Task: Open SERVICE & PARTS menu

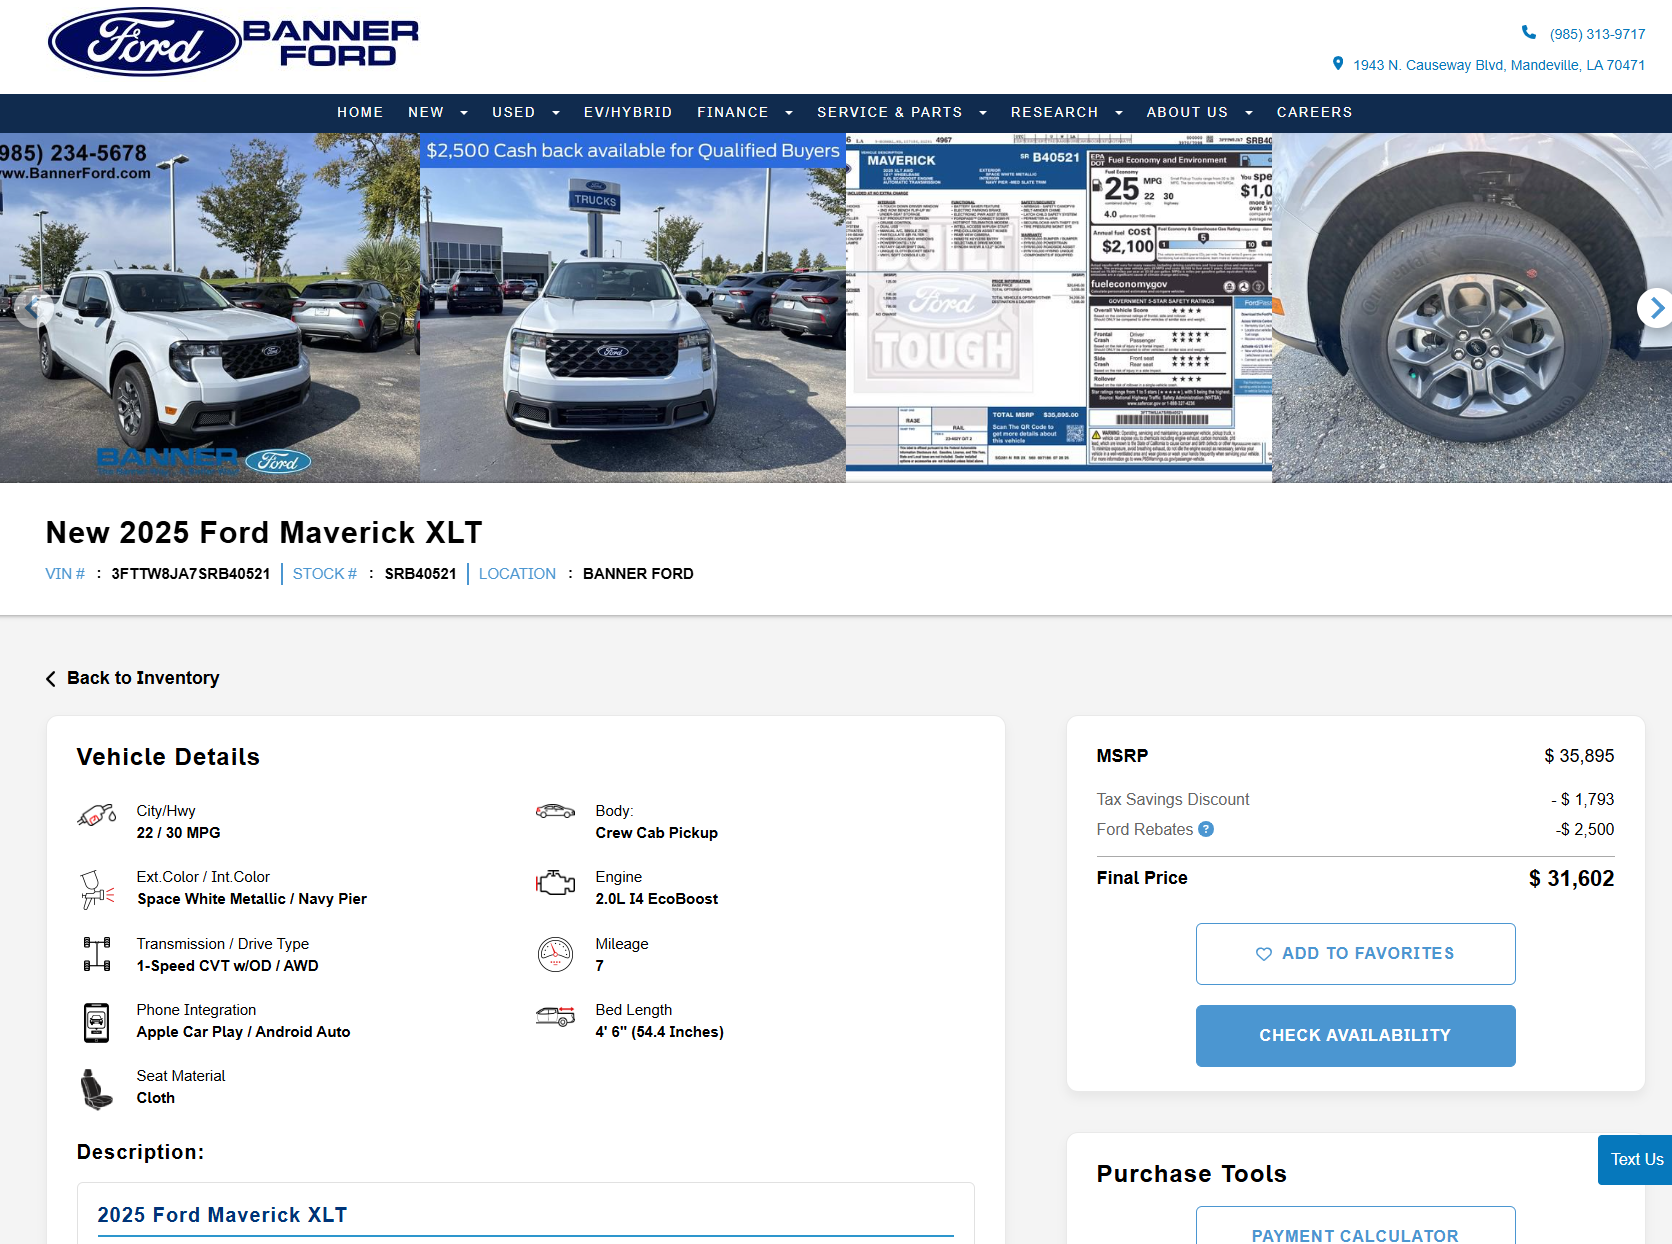Action: click(x=889, y=112)
